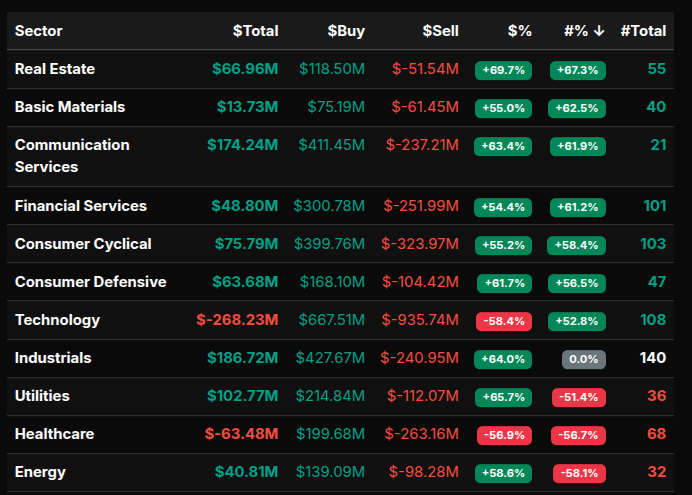692x495 pixels.
Task: Click the $% column header
Action: (x=519, y=31)
